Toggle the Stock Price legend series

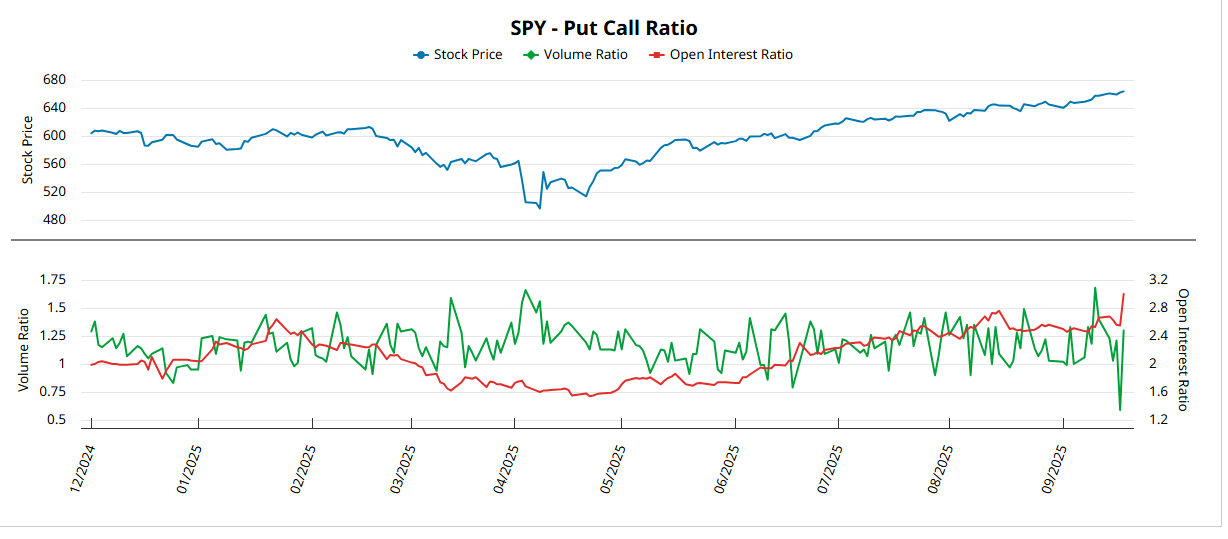pyautogui.click(x=458, y=55)
